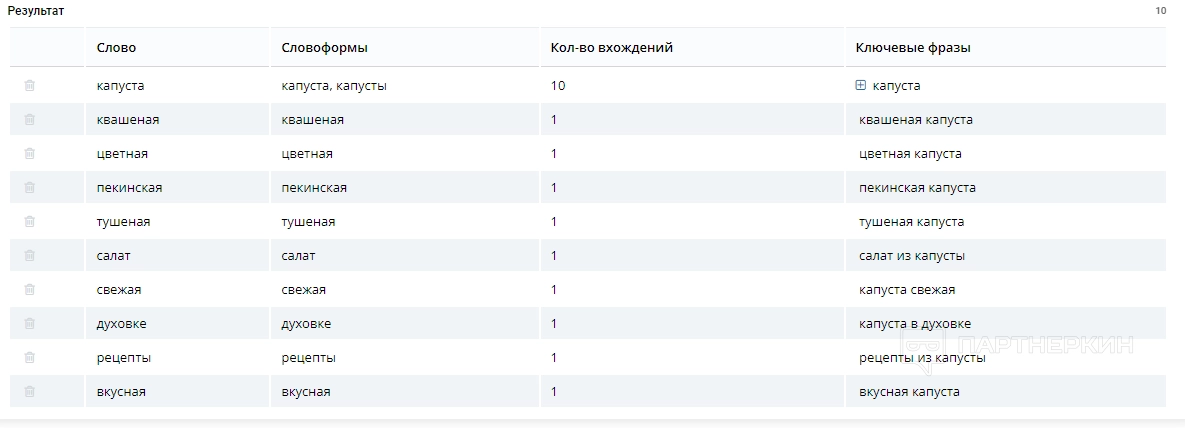Delete the свежая row trash icon

click(30, 290)
